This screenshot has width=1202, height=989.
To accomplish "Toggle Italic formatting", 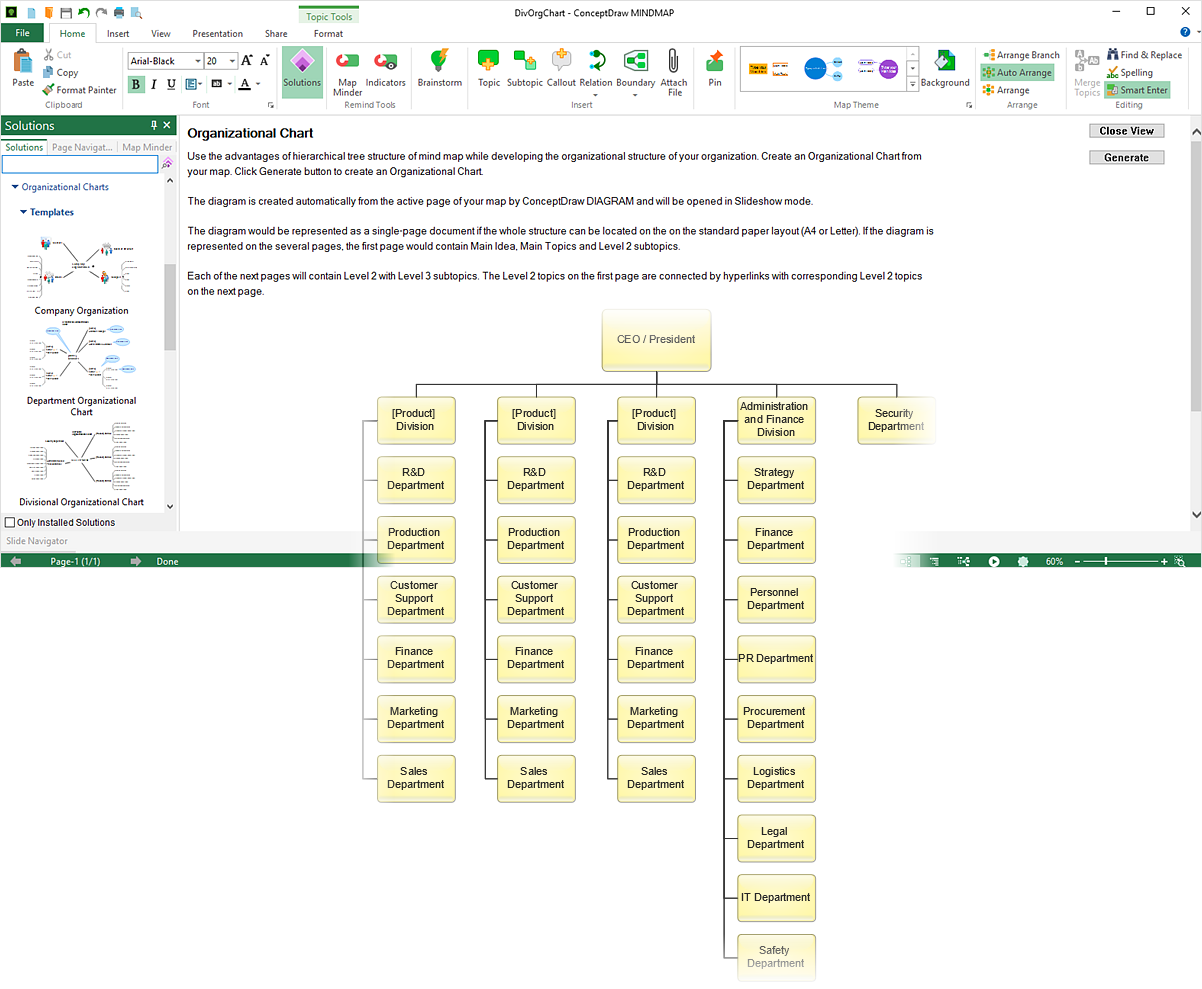I will pos(154,84).
